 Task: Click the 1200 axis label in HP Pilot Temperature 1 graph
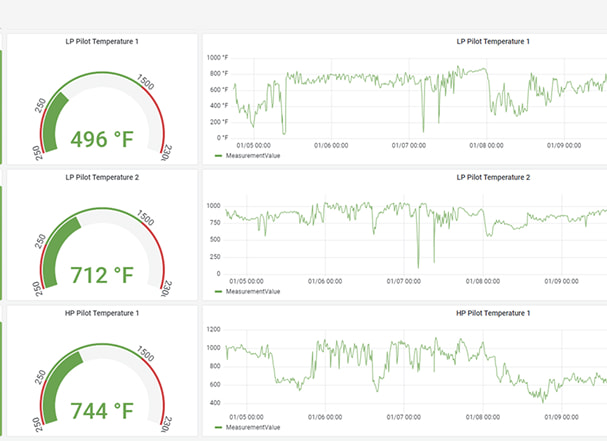click(213, 329)
